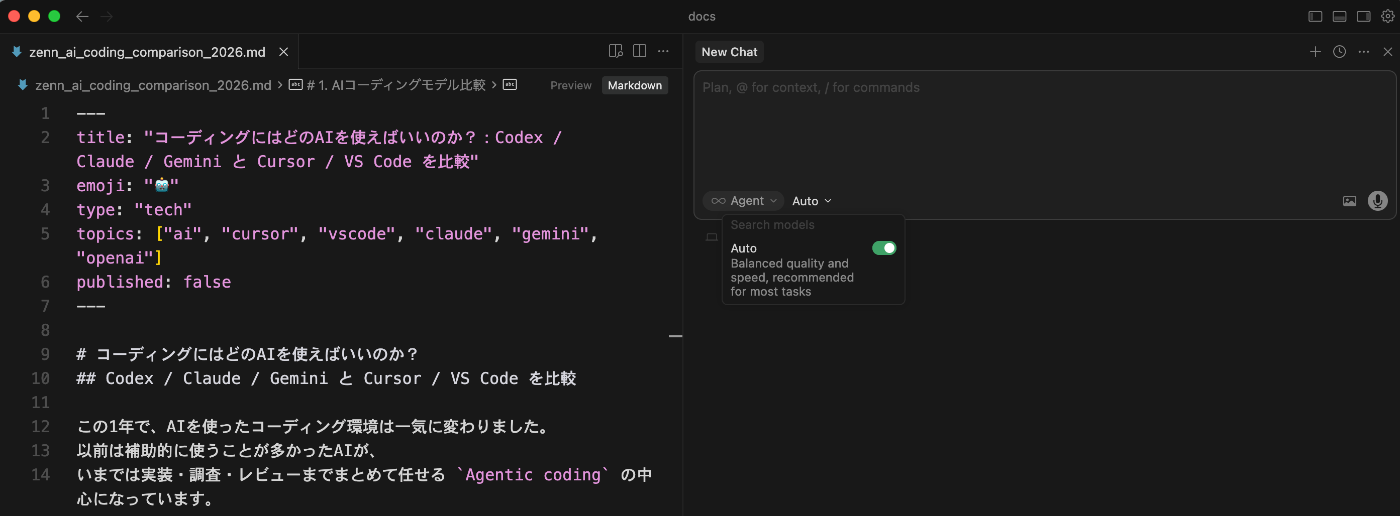Open file name breadcrumb zenn_ai_coding_comparison_2026.md
The height and width of the screenshot is (516, 1400).
tap(153, 85)
